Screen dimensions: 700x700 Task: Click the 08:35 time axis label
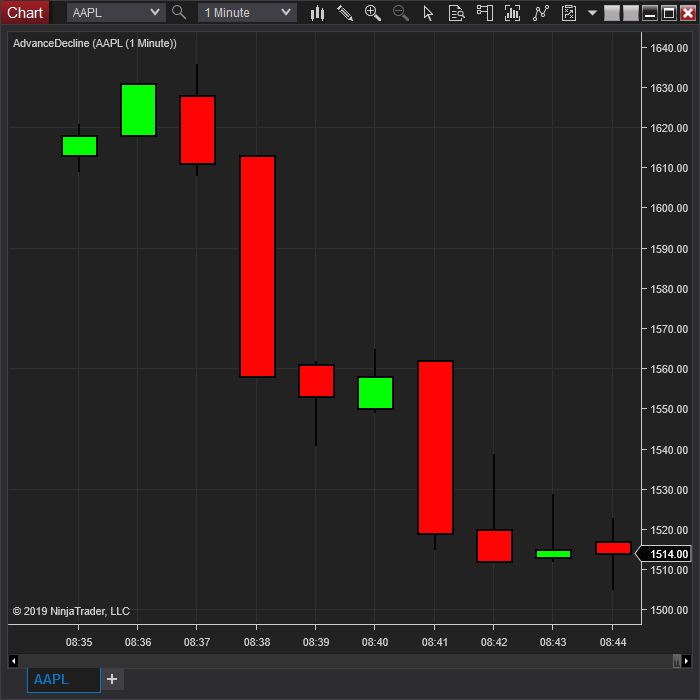click(x=79, y=642)
